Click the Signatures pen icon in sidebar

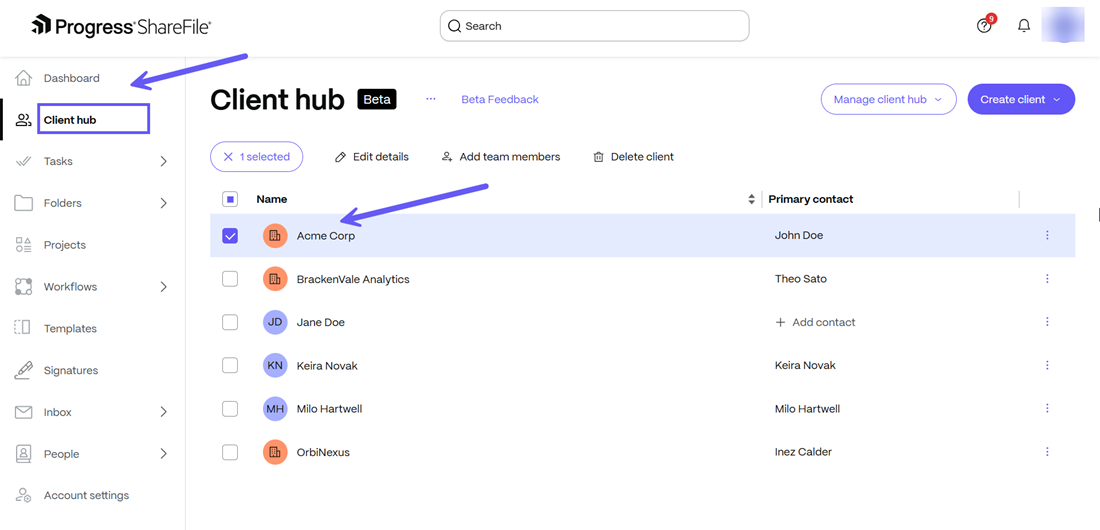(23, 370)
